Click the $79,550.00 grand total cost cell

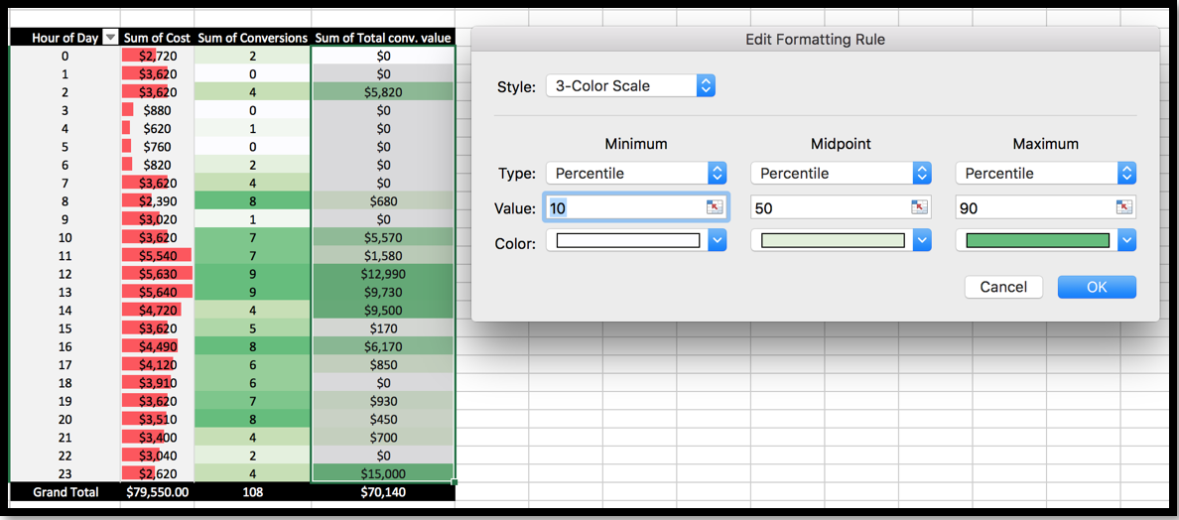point(157,492)
